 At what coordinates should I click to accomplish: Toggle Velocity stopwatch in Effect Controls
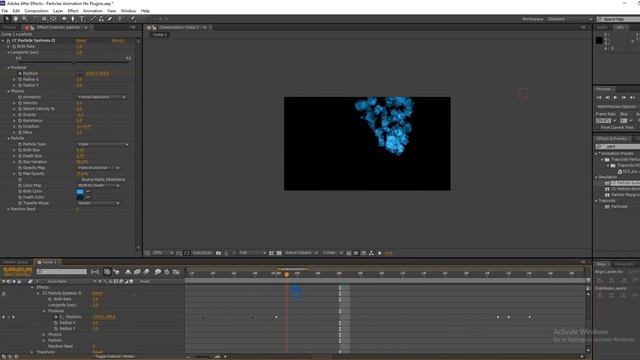(20, 103)
